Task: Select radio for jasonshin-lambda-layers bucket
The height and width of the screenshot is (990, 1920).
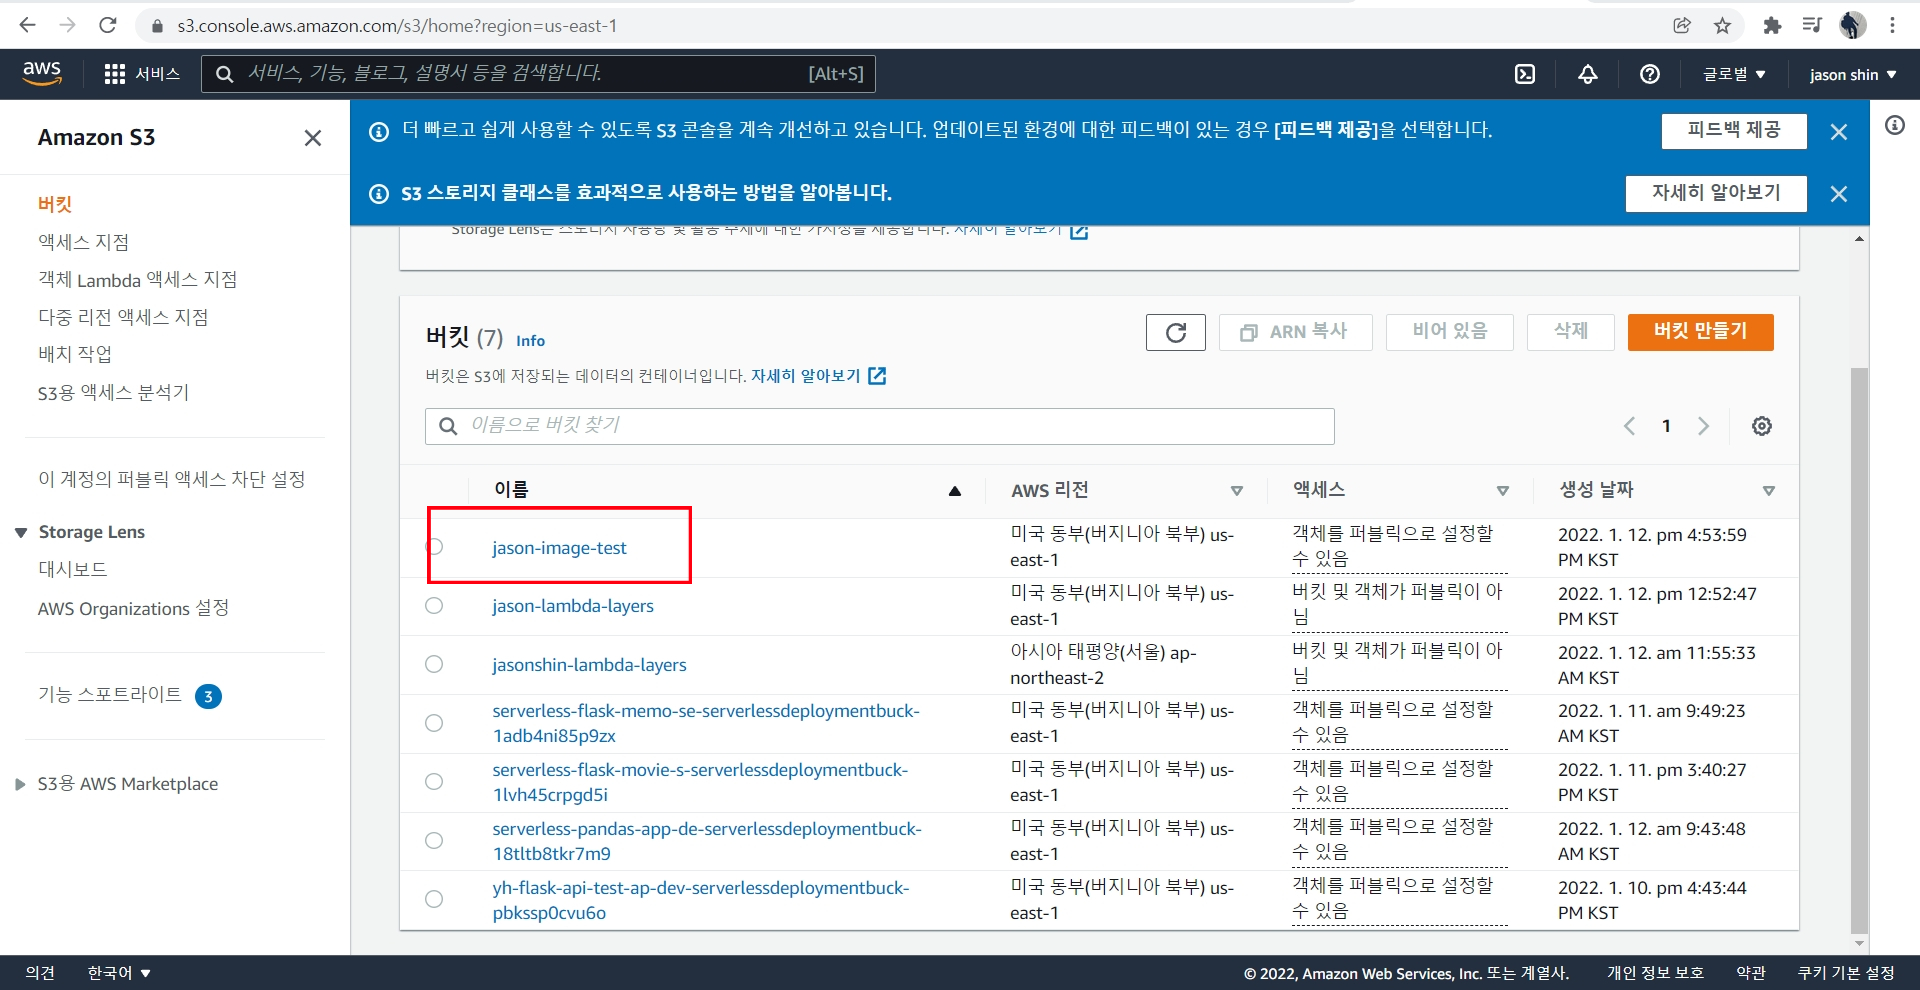Action: [x=434, y=664]
